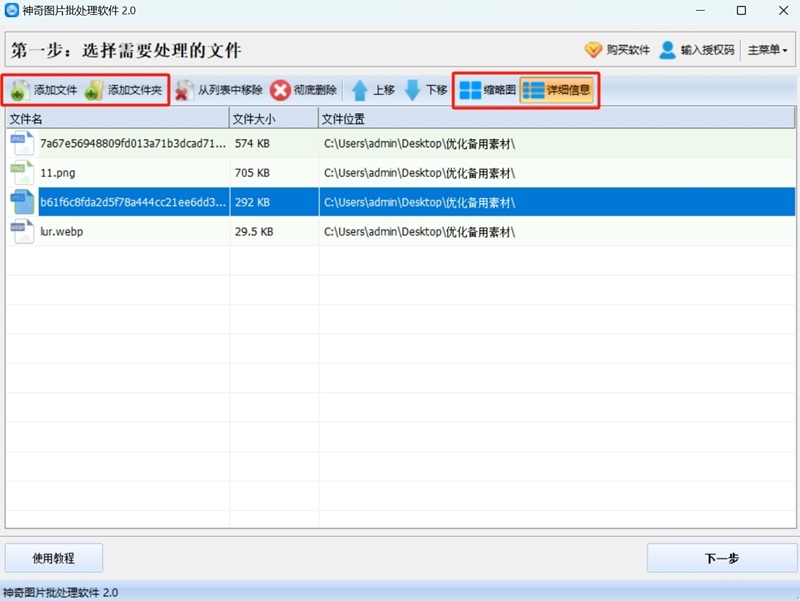The height and width of the screenshot is (601, 800).
Task: Click the WEBP icon of lur.webp
Action: click(x=22, y=231)
